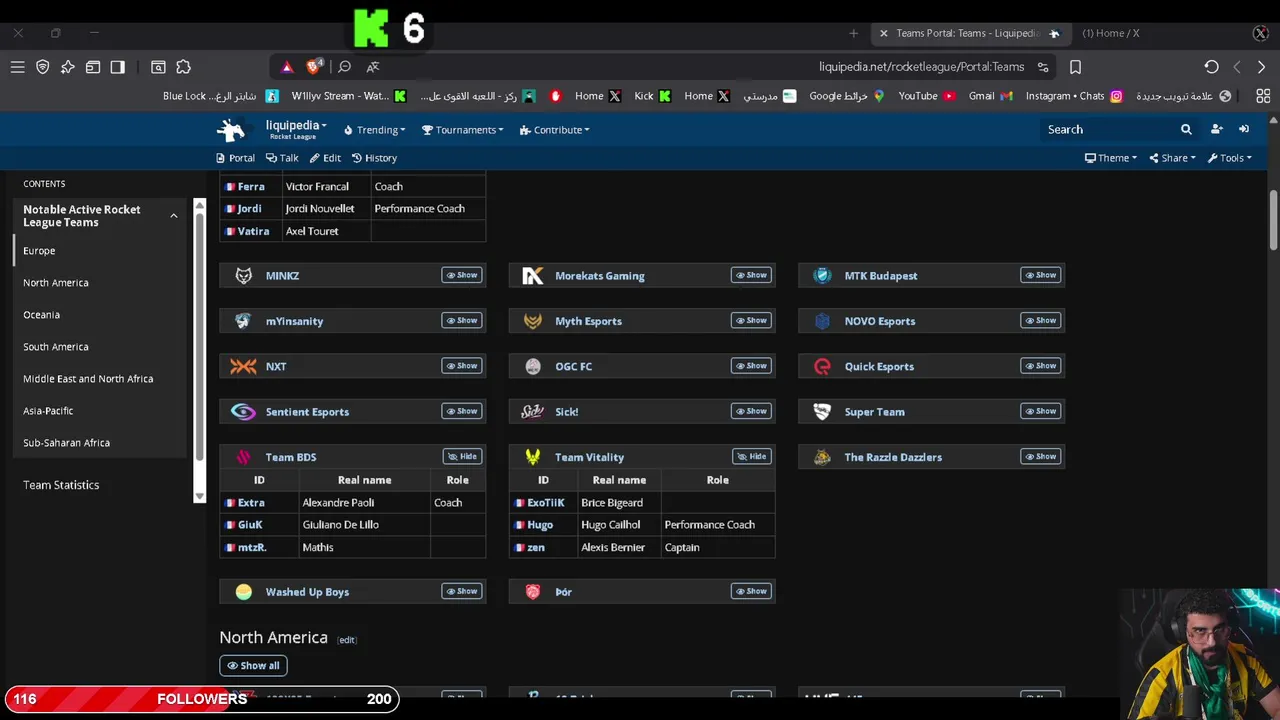This screenshot has height=720, width=1280.
Task: Open the Tools dropdown
Action: tap(1230, 158)
